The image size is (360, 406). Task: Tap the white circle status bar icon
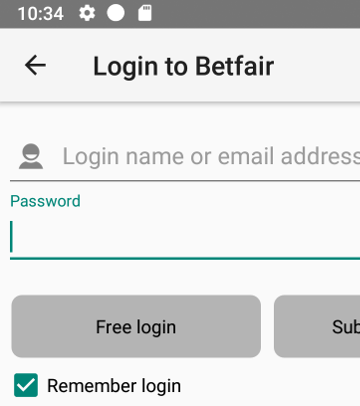[116, 13]
